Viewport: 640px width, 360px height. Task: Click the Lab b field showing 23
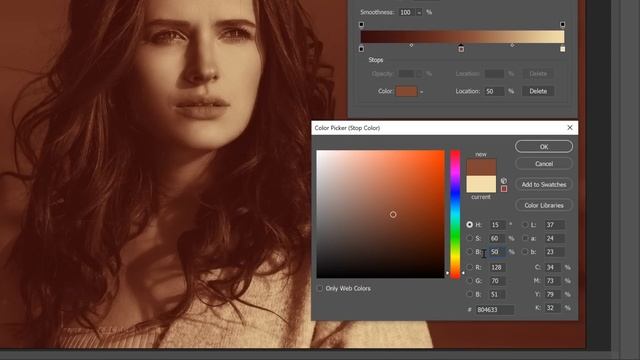click(x=554, y=251)
